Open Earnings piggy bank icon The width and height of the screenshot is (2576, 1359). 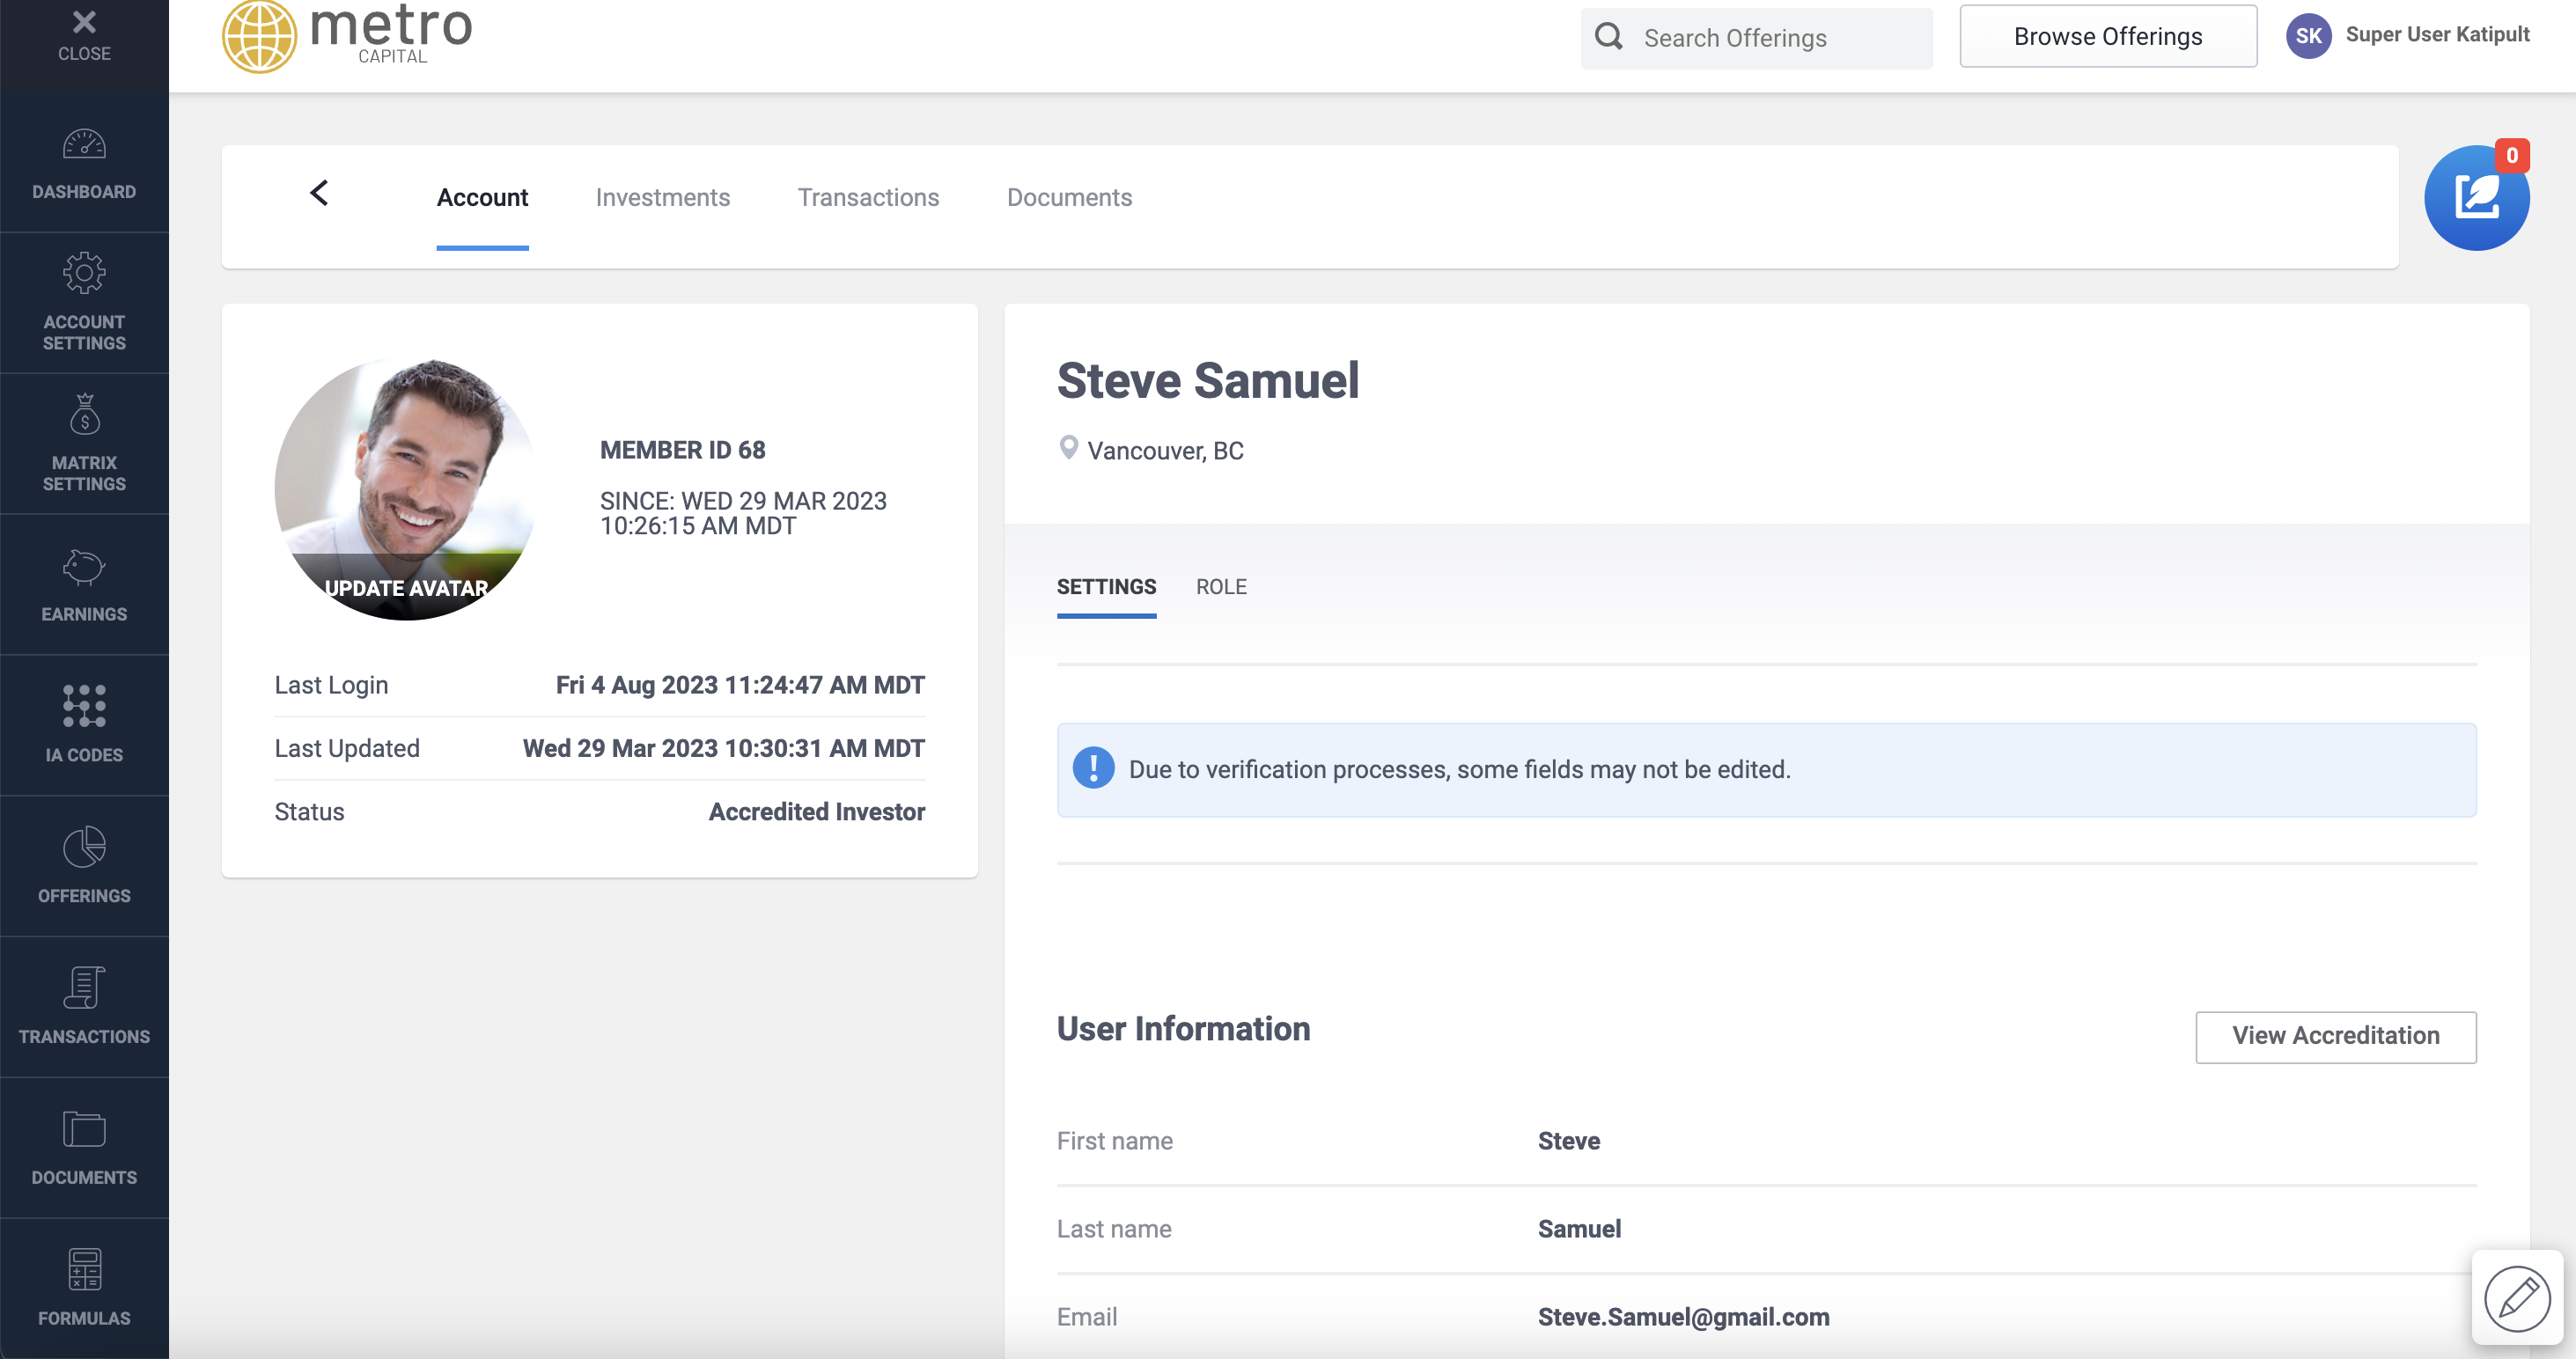pyautogui.click(x=84, y=567)
